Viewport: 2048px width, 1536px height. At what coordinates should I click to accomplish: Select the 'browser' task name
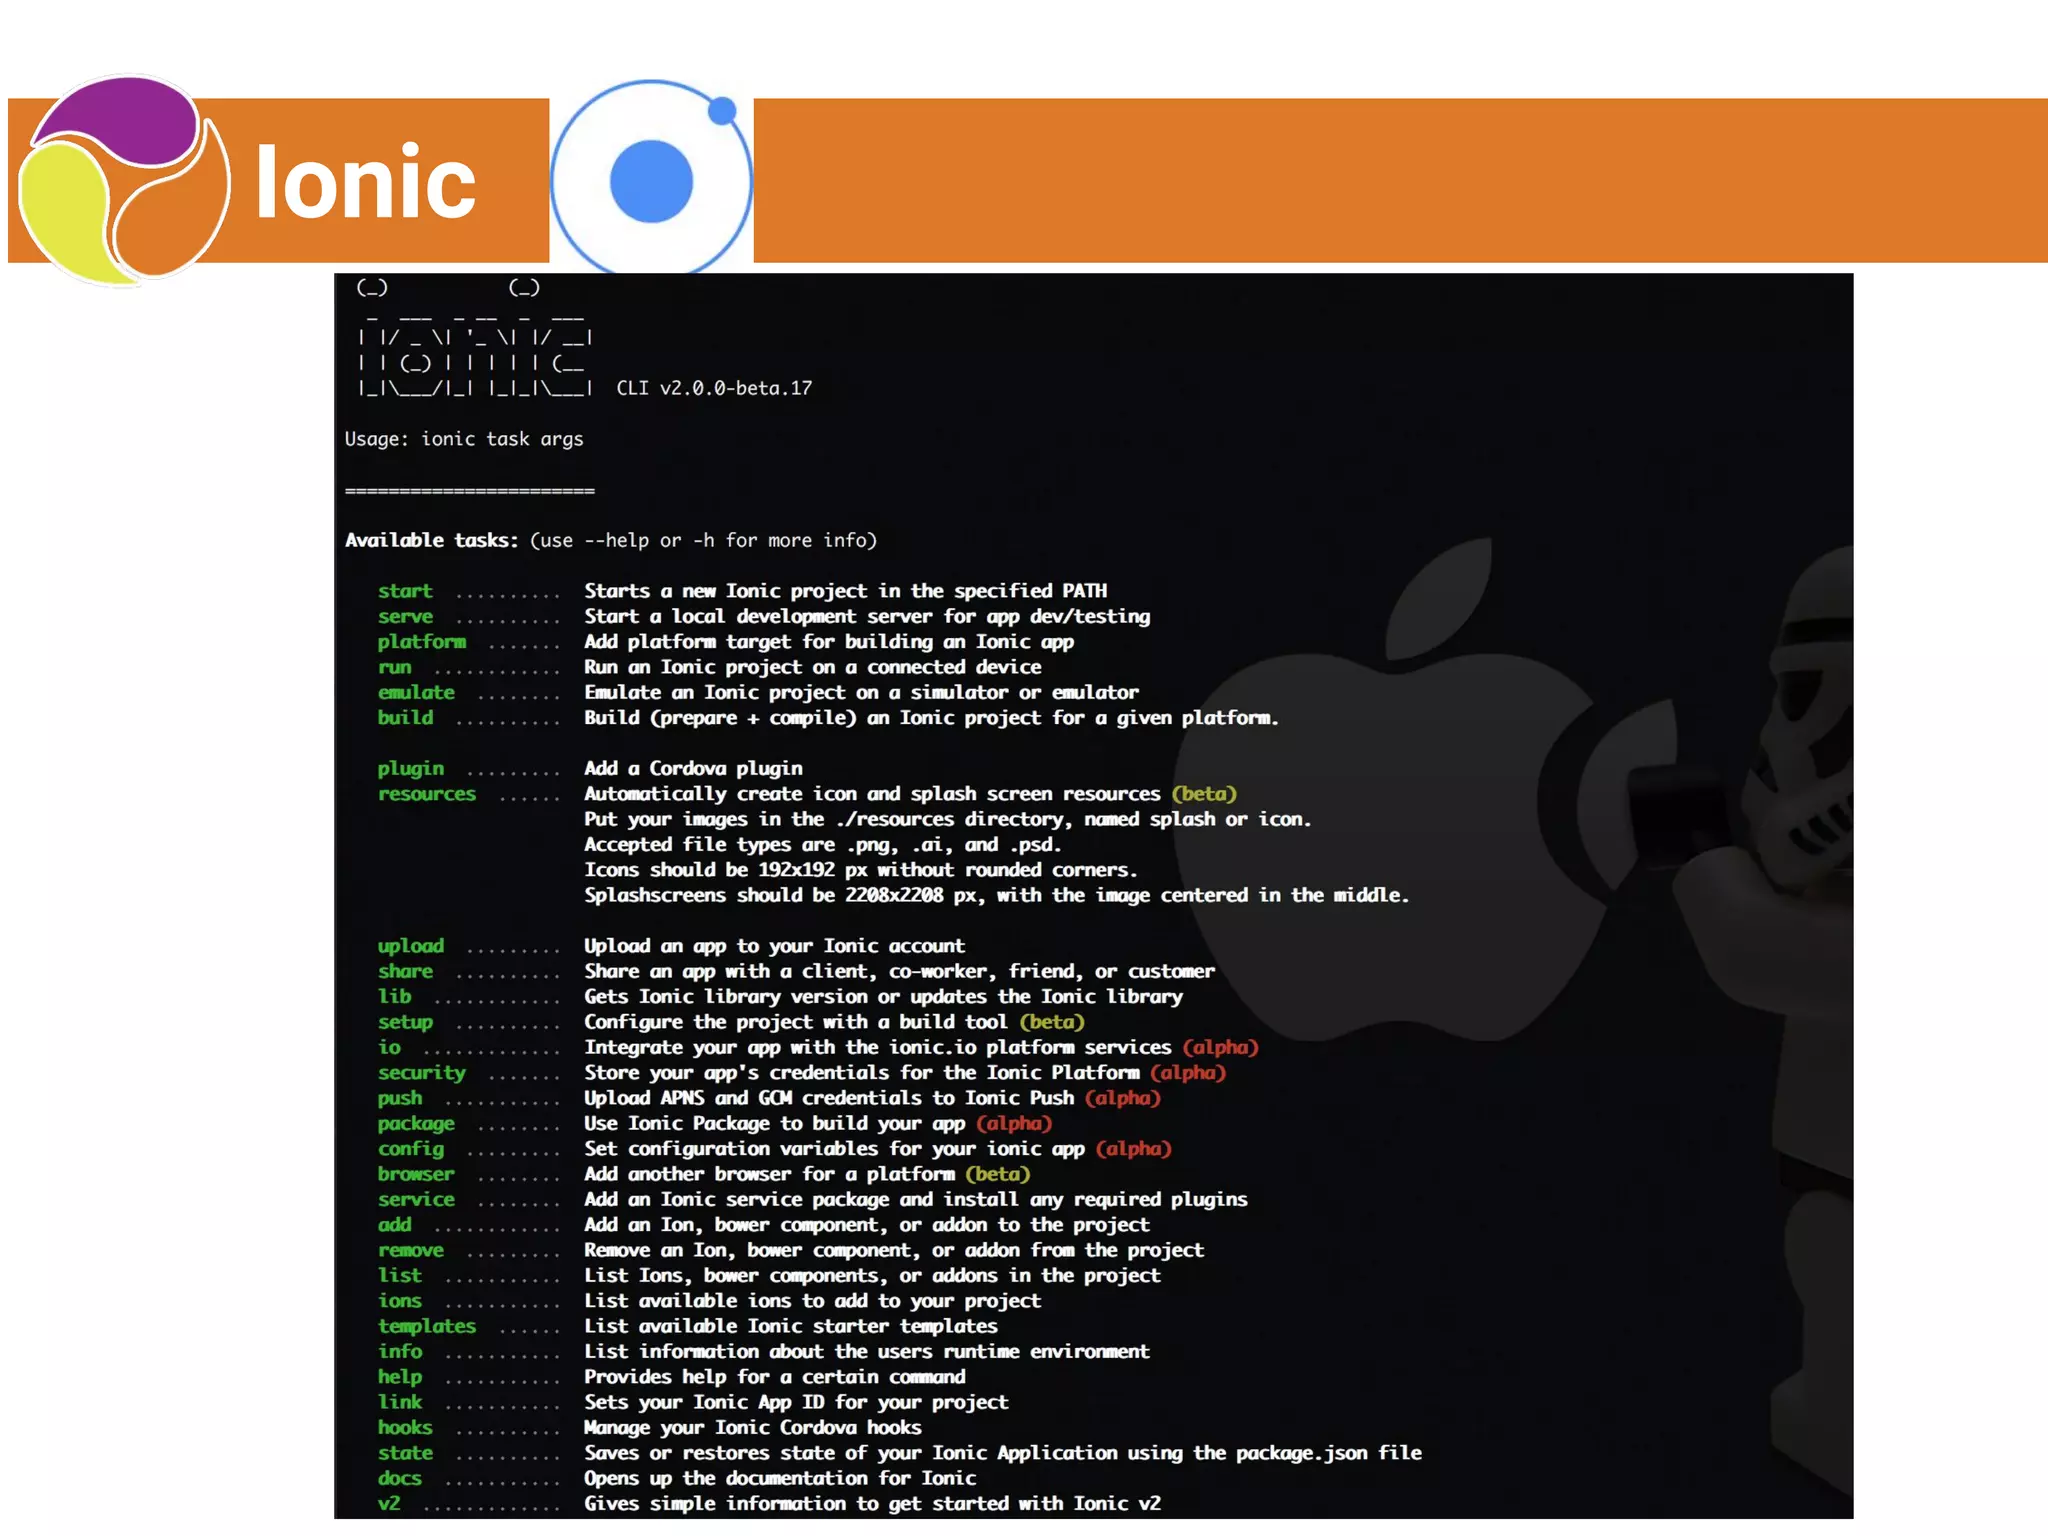click(x=416, y=1174)
